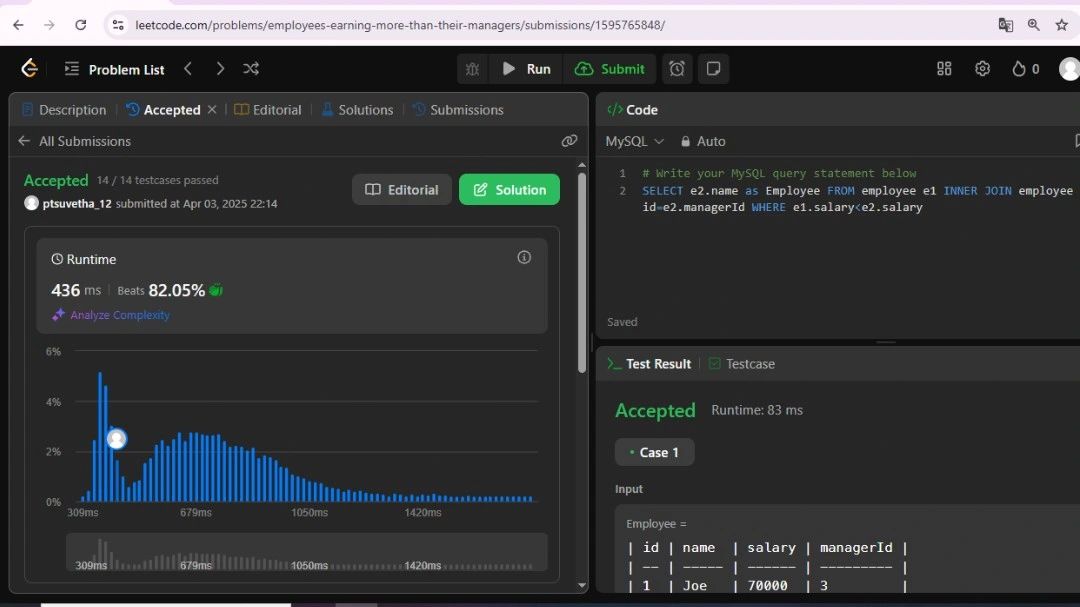
Task: Click the '14 / 14 testcases passed' text
Action: pos(157,180)
